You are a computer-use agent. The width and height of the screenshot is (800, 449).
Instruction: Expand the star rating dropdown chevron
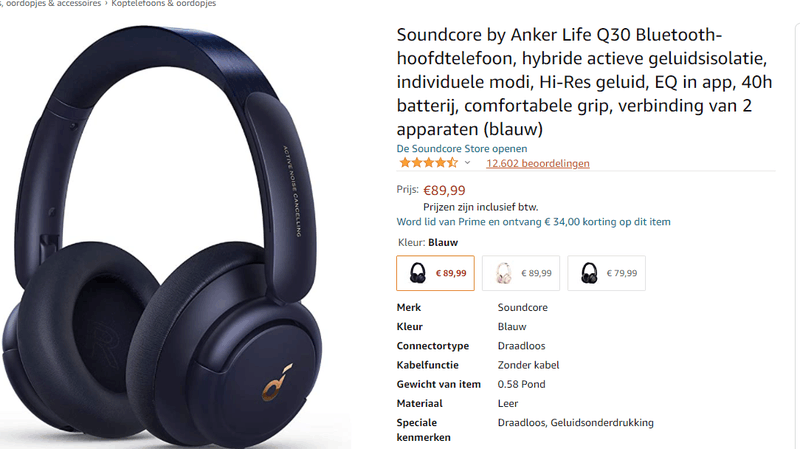point(467,163)
